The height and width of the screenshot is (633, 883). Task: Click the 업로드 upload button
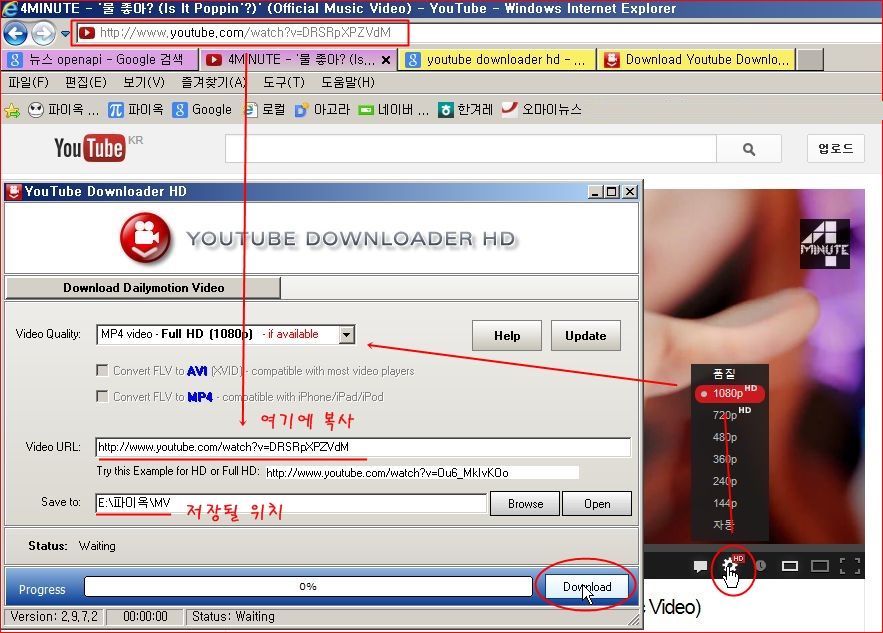point(835,149)
